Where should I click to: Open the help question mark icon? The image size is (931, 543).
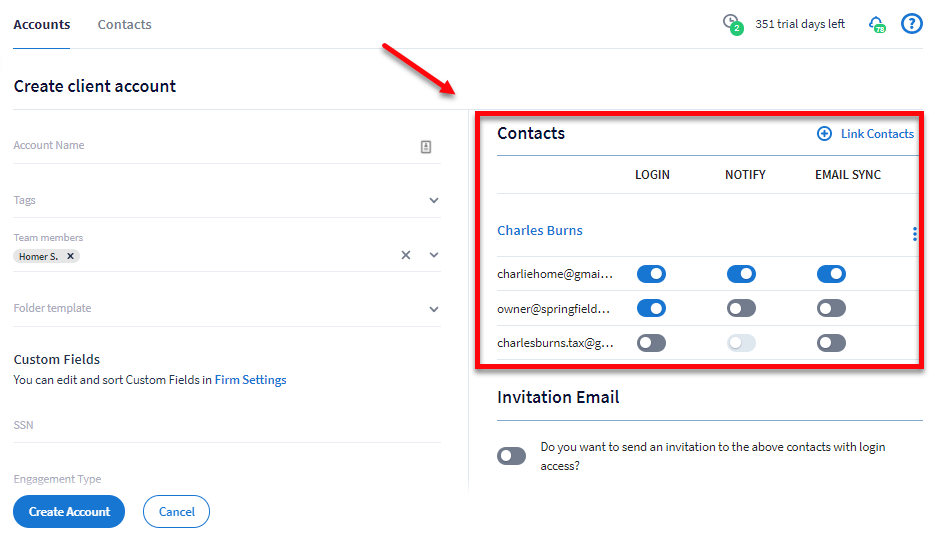pyautogui.click(x=911, y=24)
